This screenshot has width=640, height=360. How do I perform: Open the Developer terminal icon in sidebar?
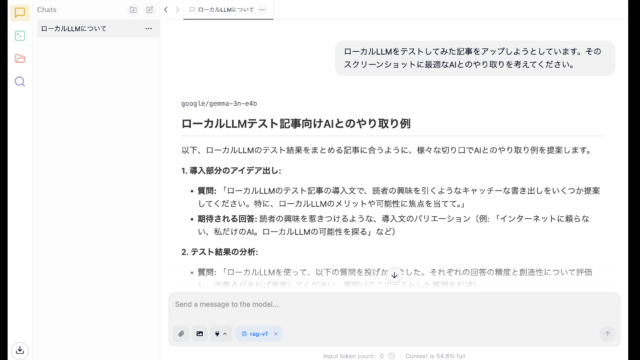pos(20,36)
